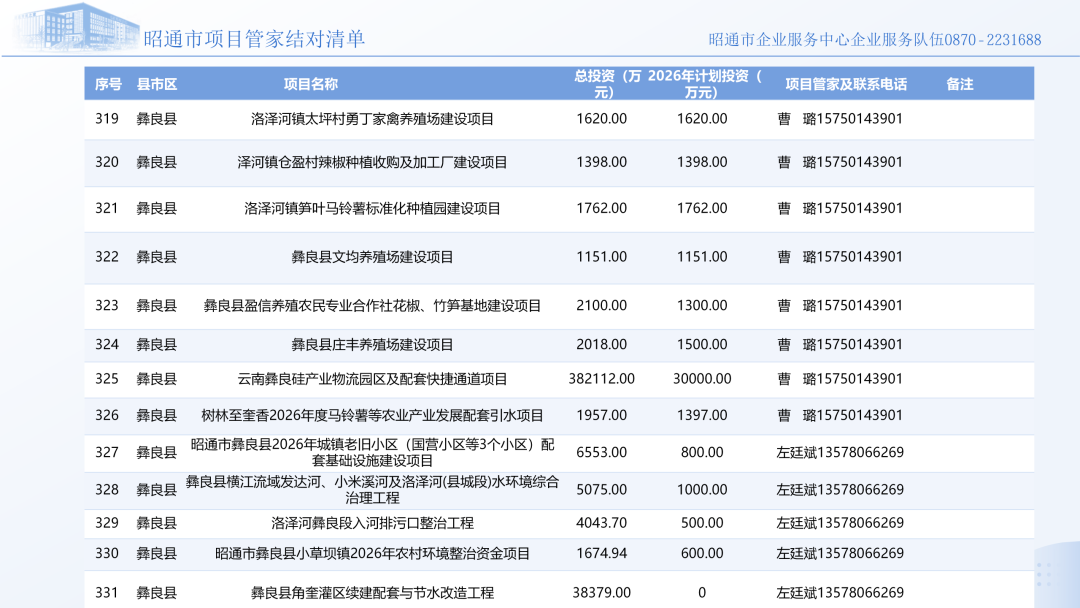Click the 县市区 column header
The image size is (1080, 608).
tap(156, 84)
